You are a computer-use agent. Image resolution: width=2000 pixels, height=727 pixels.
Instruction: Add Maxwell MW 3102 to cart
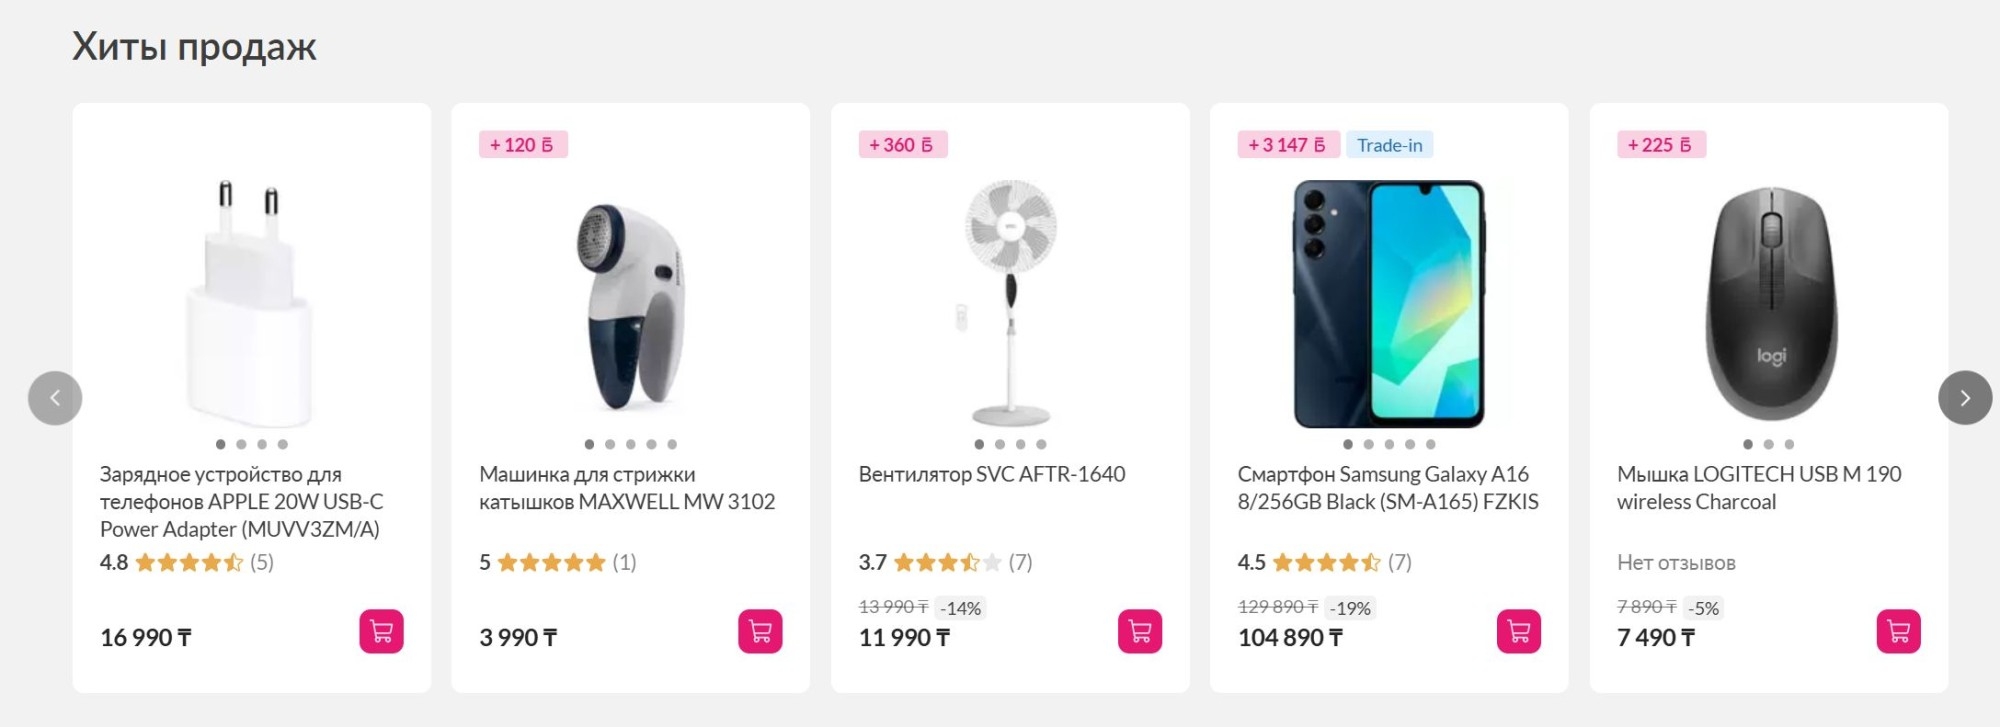760,632
